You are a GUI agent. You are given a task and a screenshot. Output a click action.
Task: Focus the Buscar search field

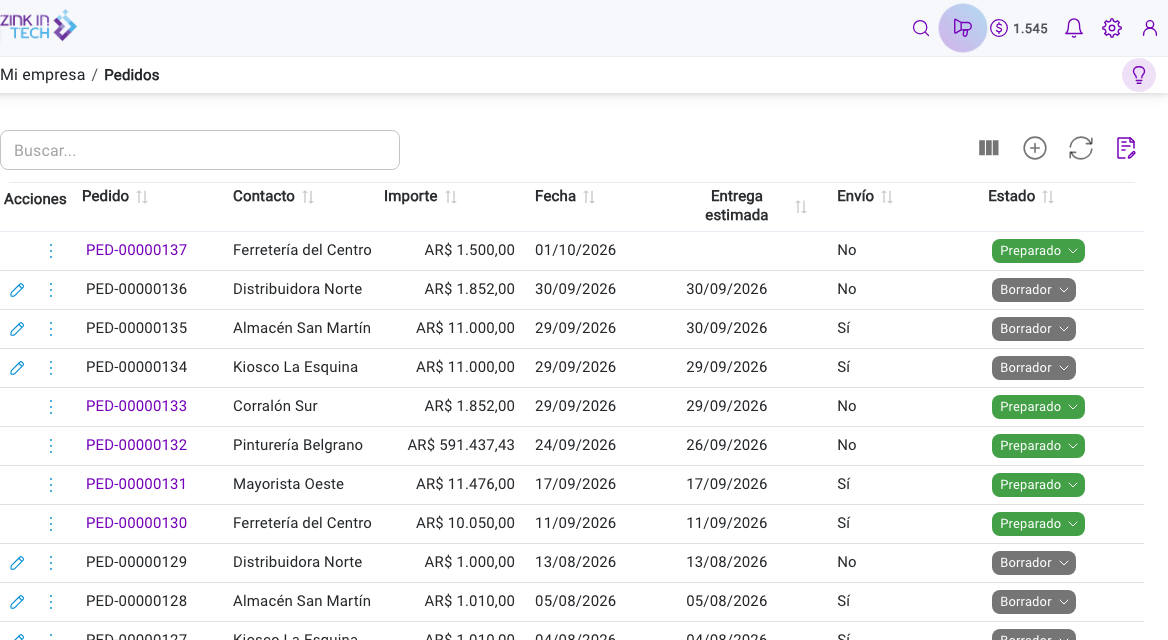(x=200, y=151)
